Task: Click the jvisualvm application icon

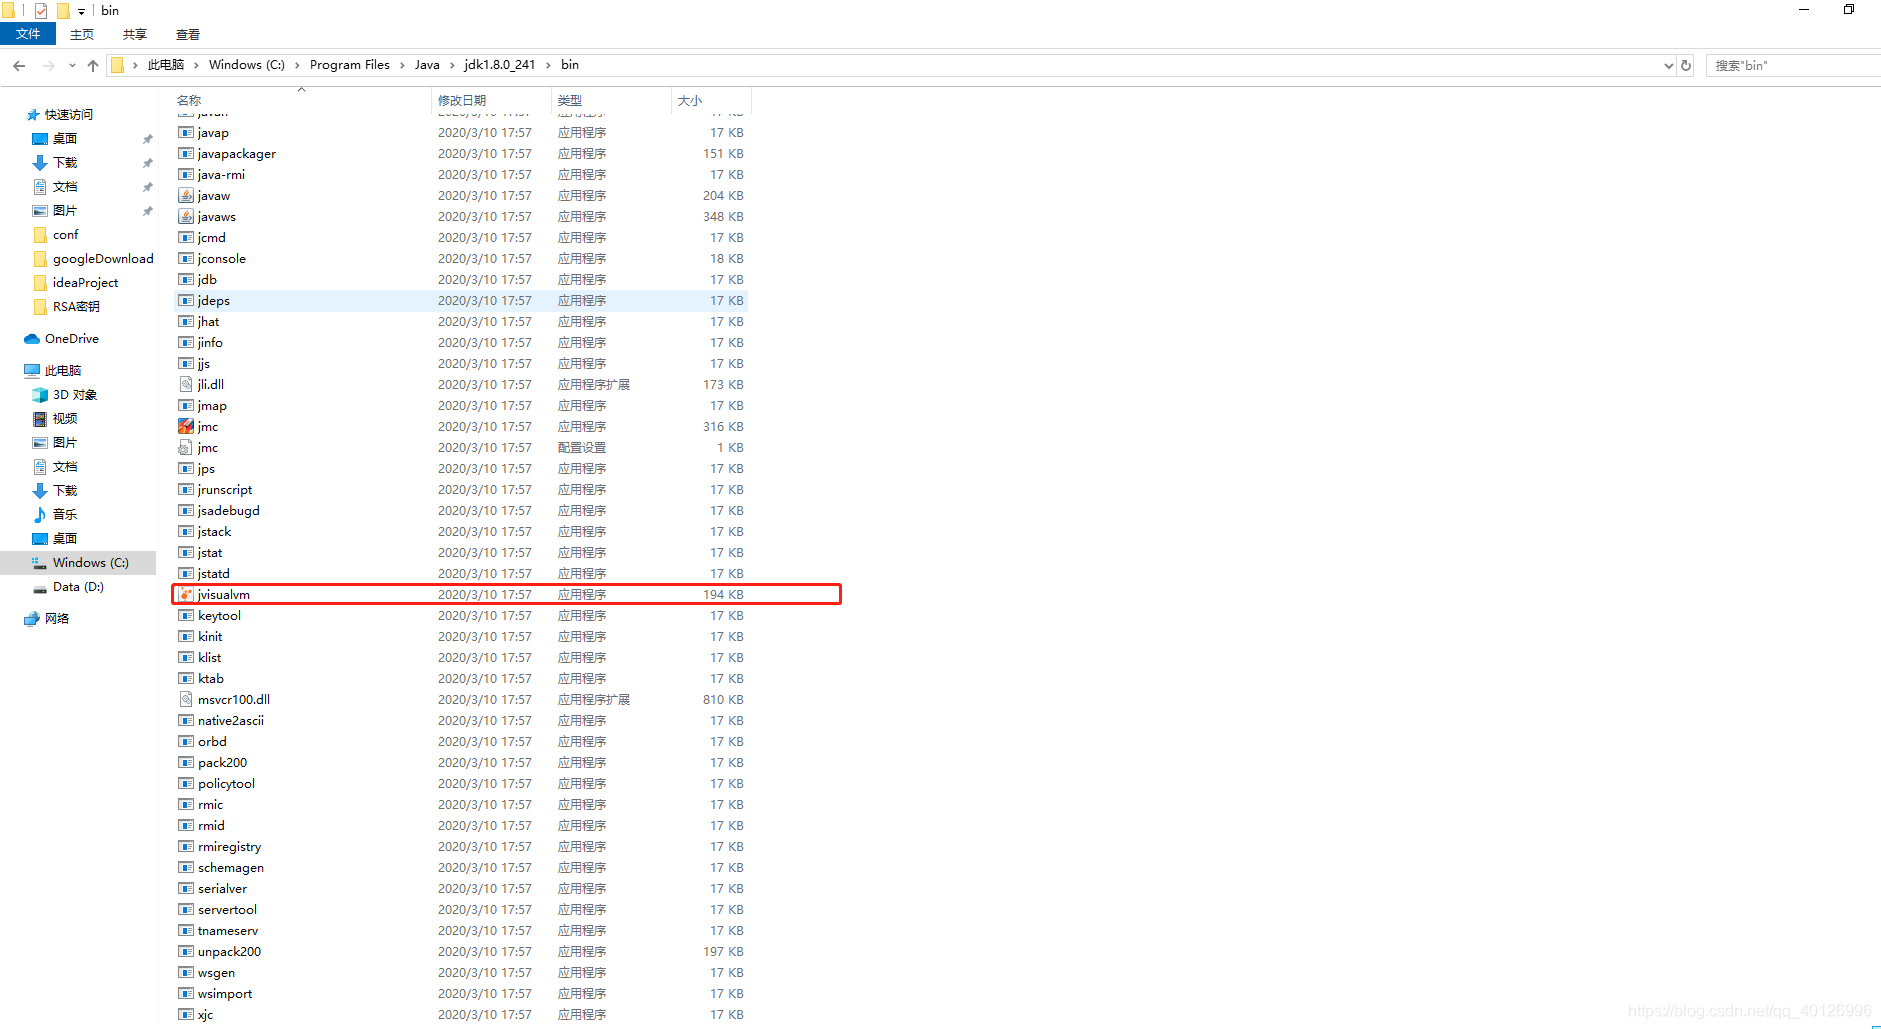Action: tap(186, 594)
